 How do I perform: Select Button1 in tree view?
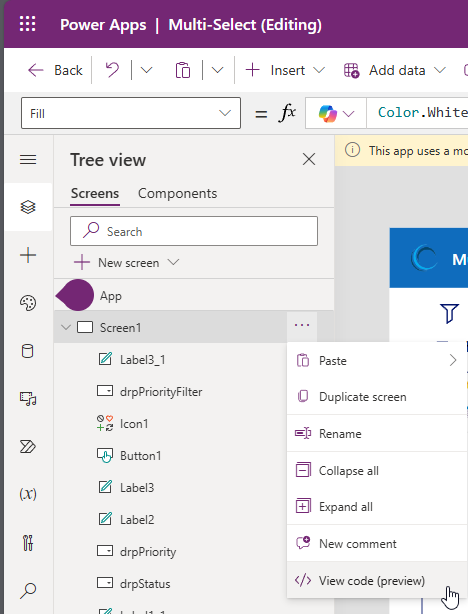140,456
